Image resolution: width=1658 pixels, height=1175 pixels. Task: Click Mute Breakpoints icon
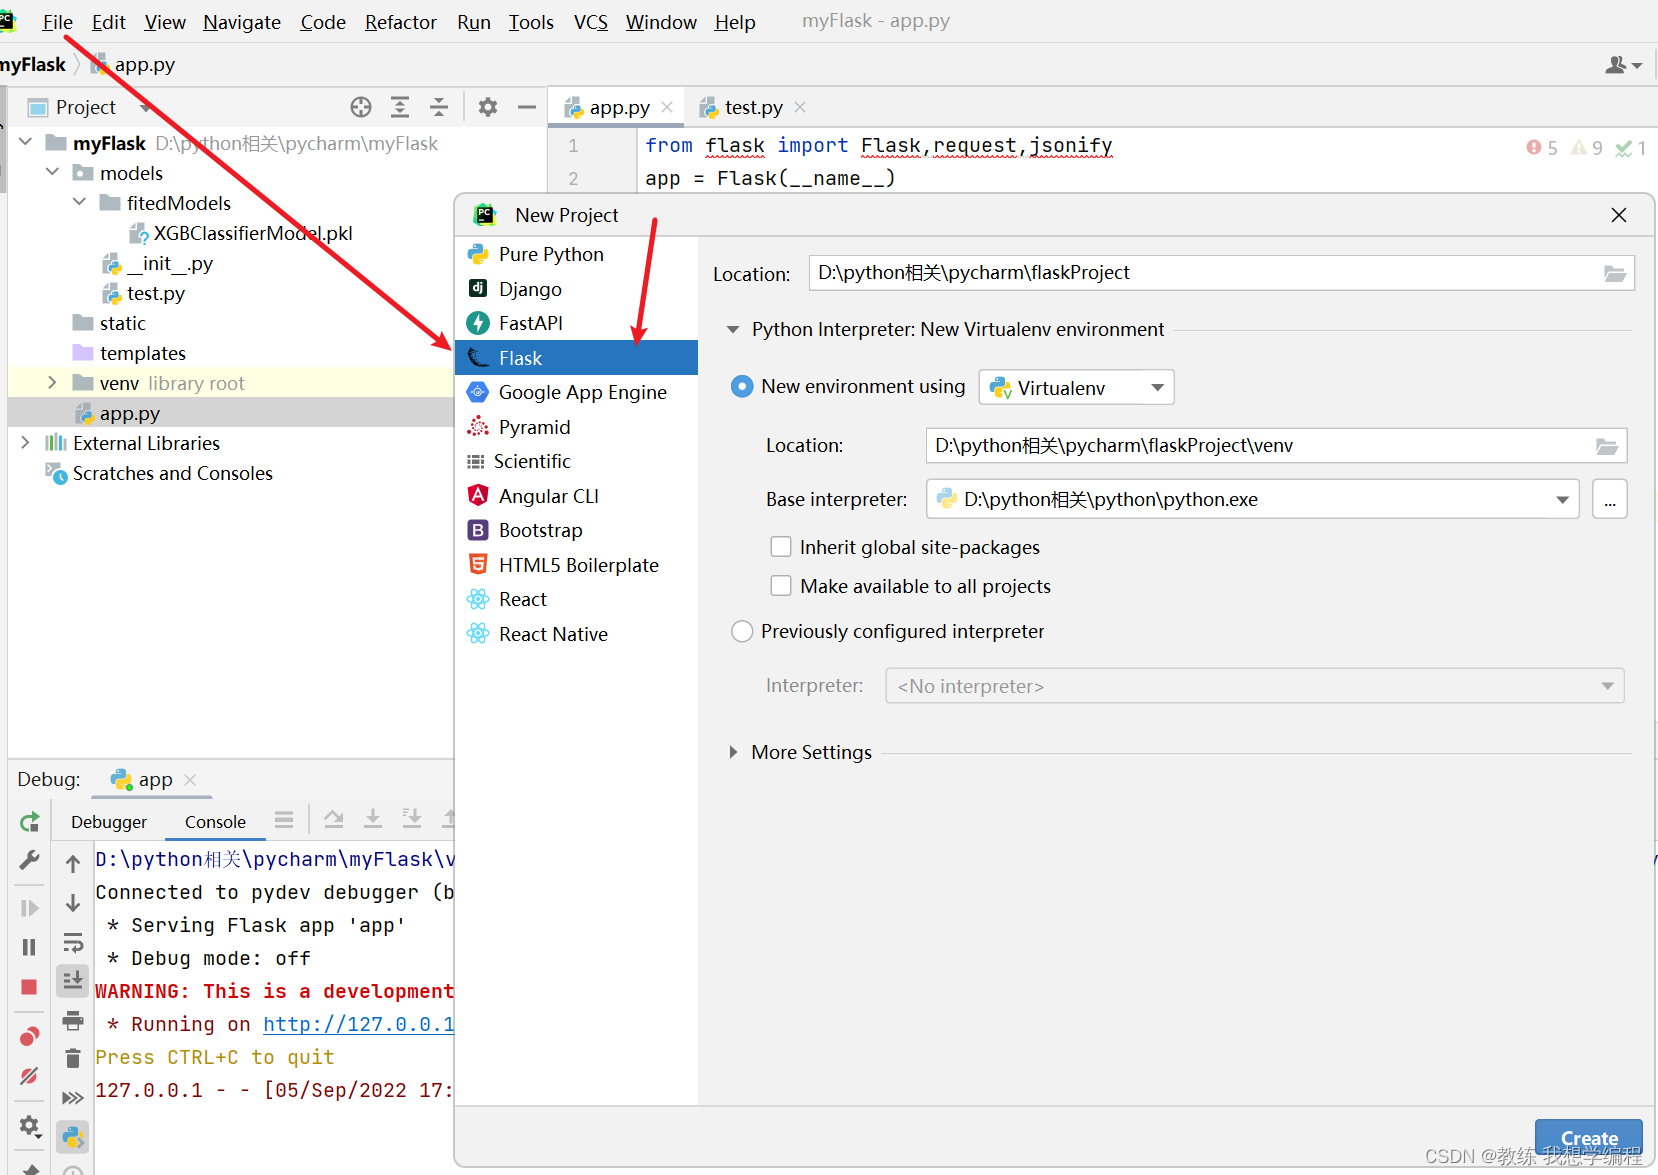click(29, 1076)
